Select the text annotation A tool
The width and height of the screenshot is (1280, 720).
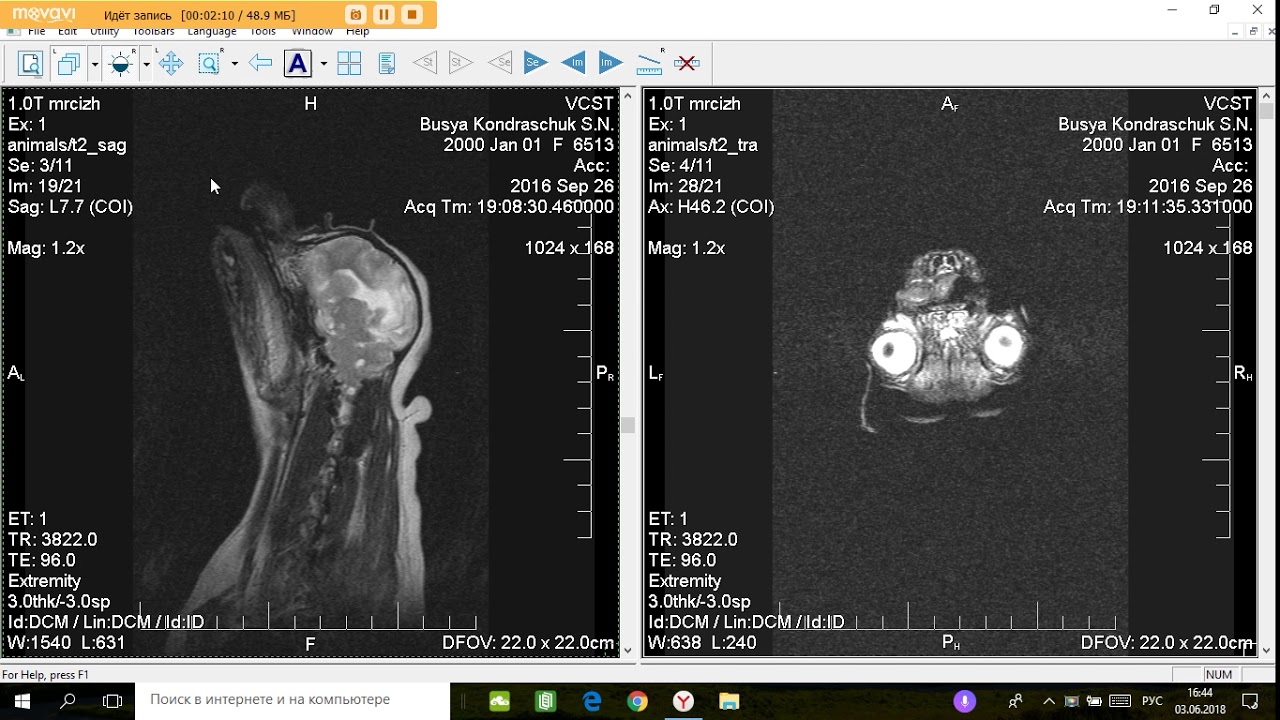click(x=298, y=64)
